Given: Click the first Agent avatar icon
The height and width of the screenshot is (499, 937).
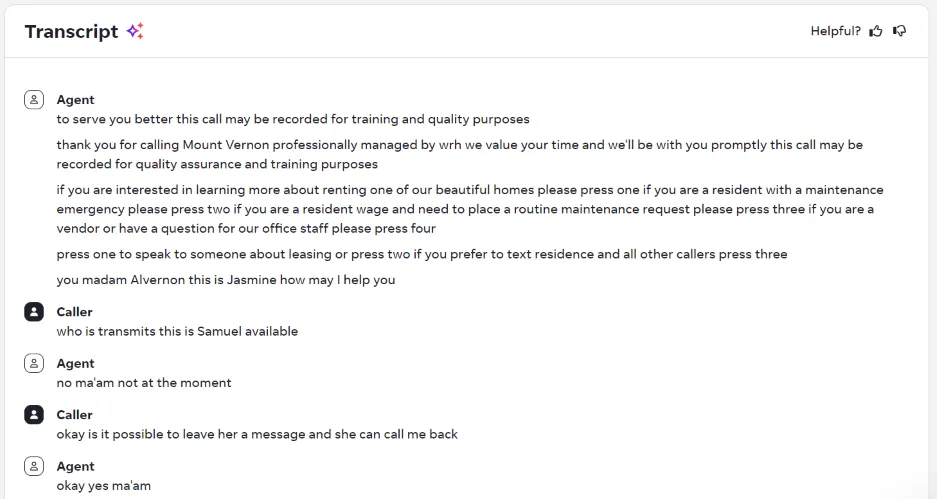Looking at the screenshot, I should pyautogui.click(x=34, y=100).
